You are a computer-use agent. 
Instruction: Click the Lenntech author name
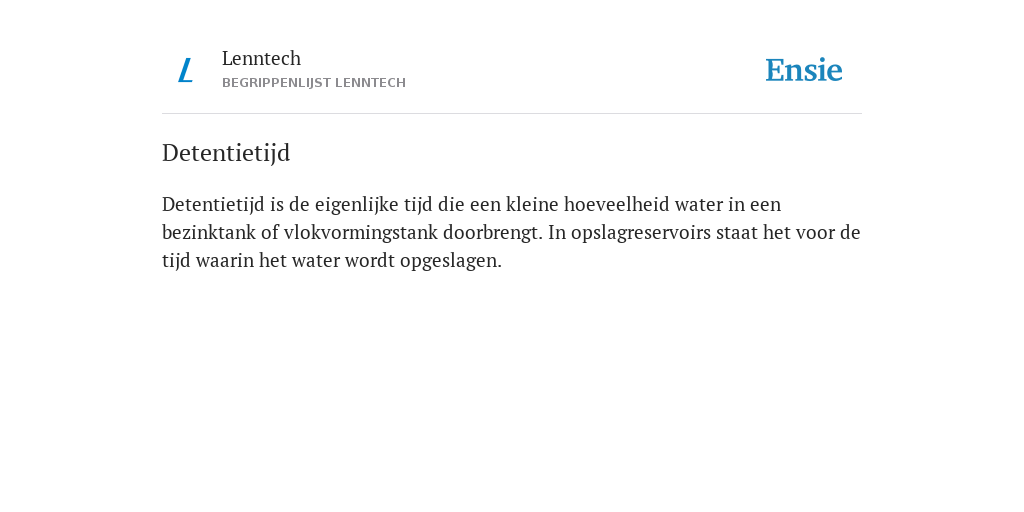(261, 58)
